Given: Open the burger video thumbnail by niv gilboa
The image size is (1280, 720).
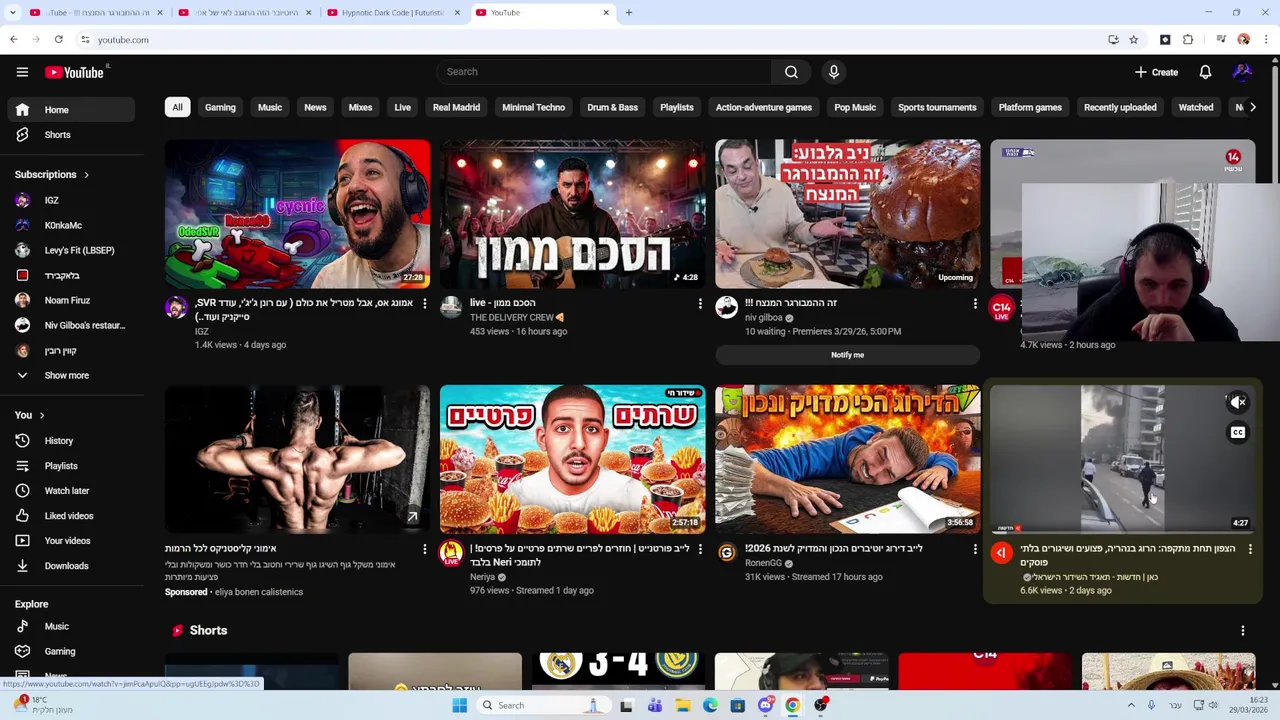Looking at the screenshot, I should (847, 214).
